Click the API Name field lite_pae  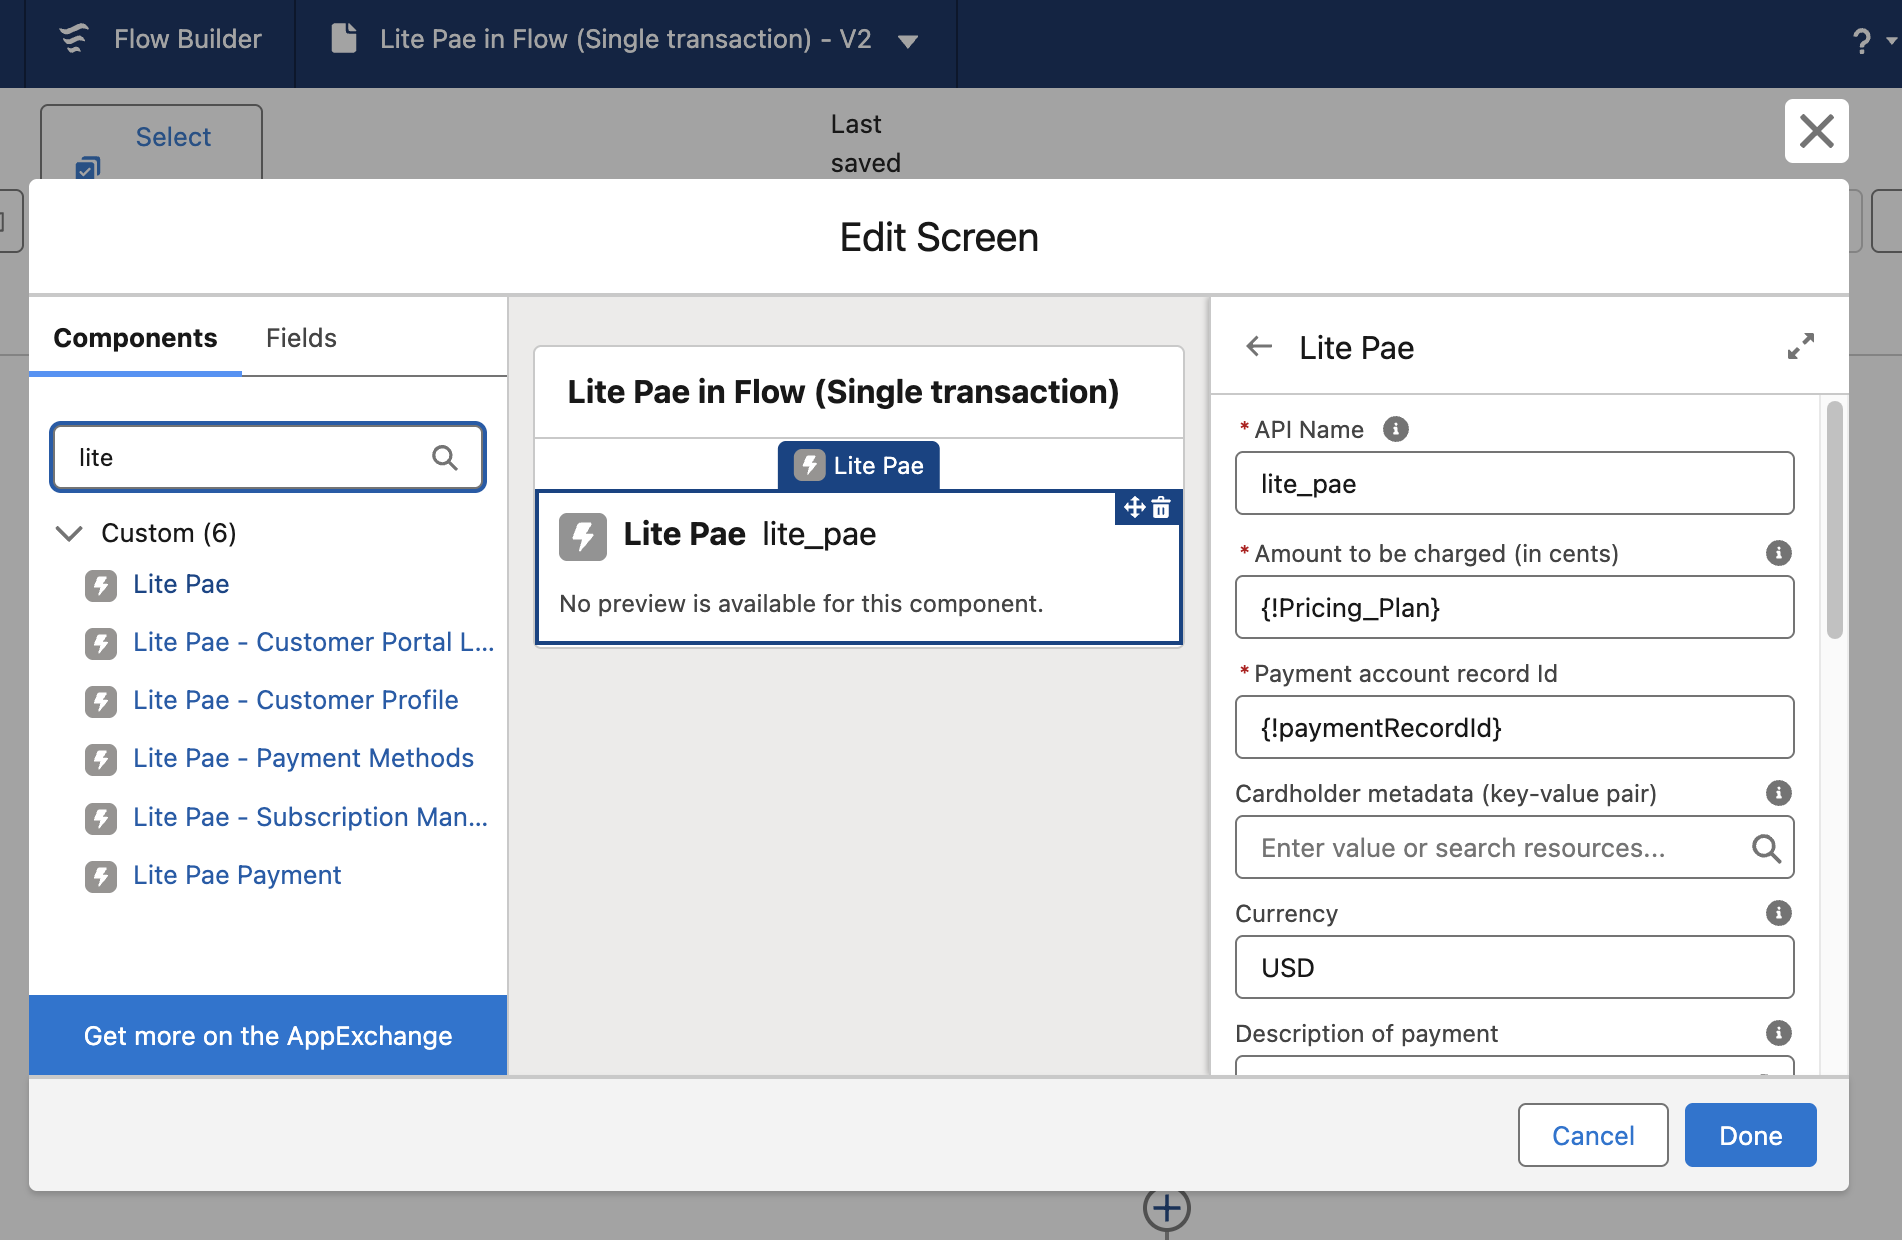point(1514,484)
